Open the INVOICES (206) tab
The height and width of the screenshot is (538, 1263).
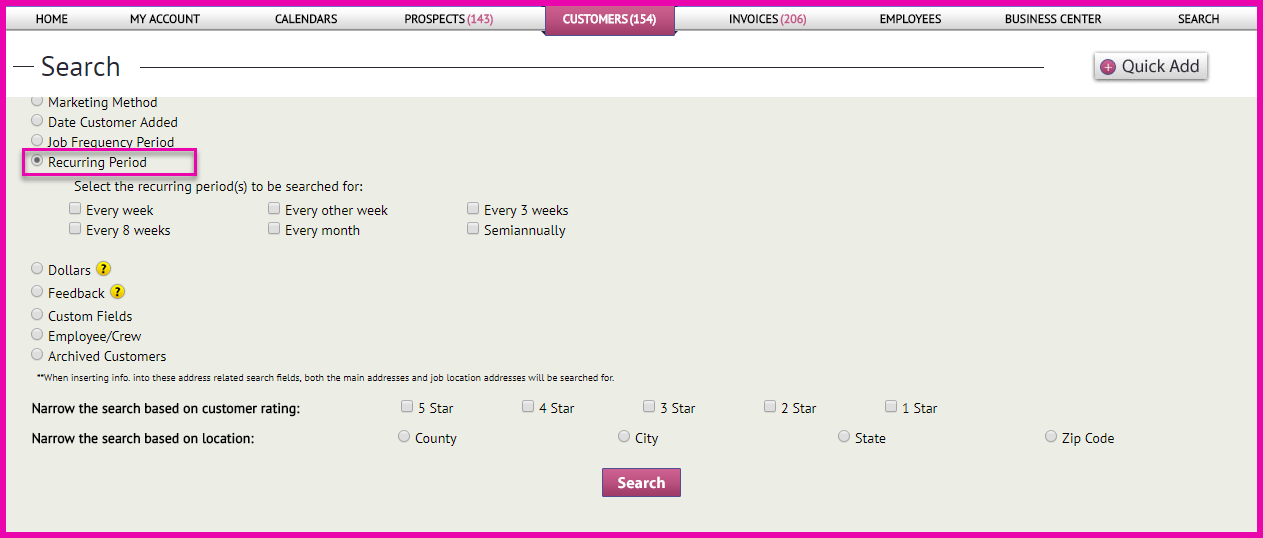point(767,19)
